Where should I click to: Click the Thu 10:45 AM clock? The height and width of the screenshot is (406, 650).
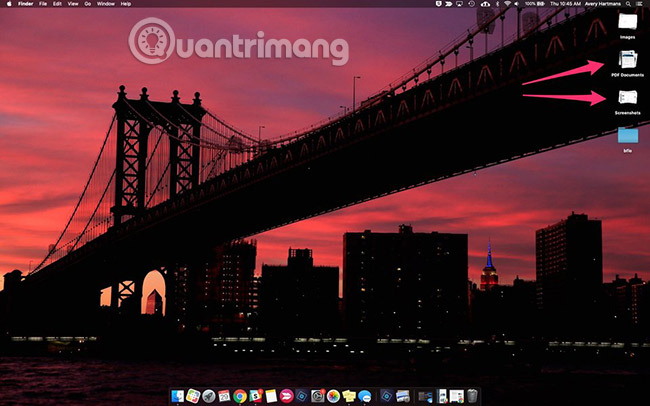pyautogui.click(x=565, y=4)
